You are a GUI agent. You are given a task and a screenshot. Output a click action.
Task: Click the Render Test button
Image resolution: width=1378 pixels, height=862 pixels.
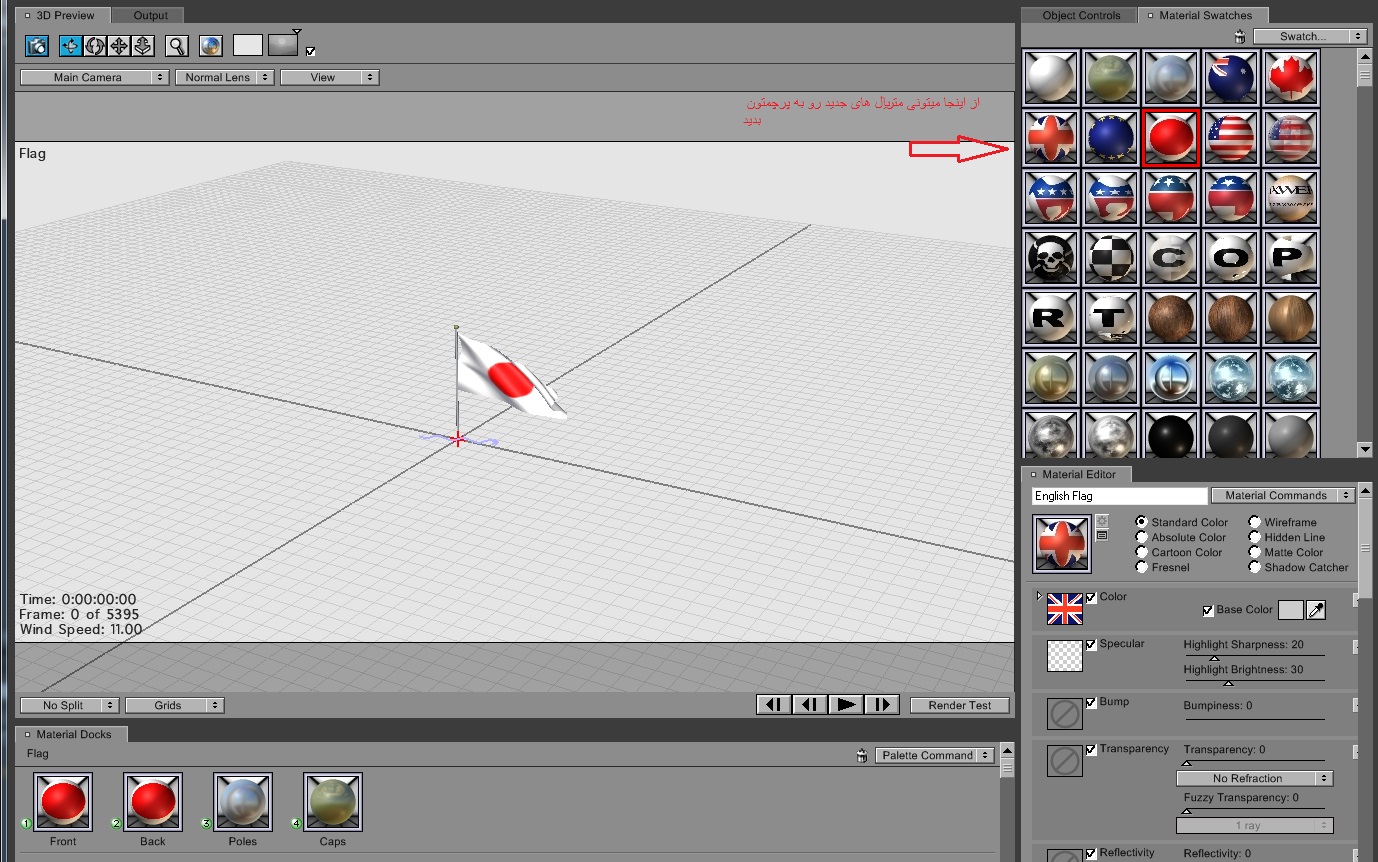click(x=960, y=705)
